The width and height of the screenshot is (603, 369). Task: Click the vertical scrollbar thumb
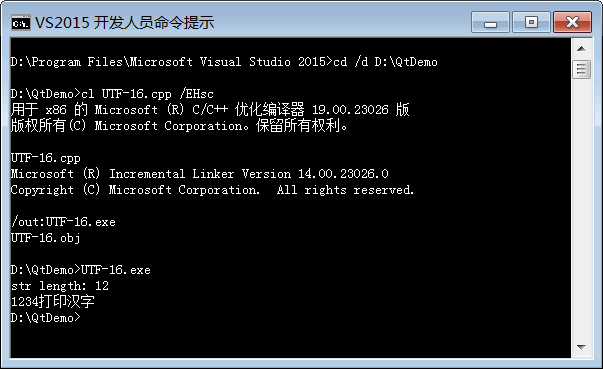581,70
